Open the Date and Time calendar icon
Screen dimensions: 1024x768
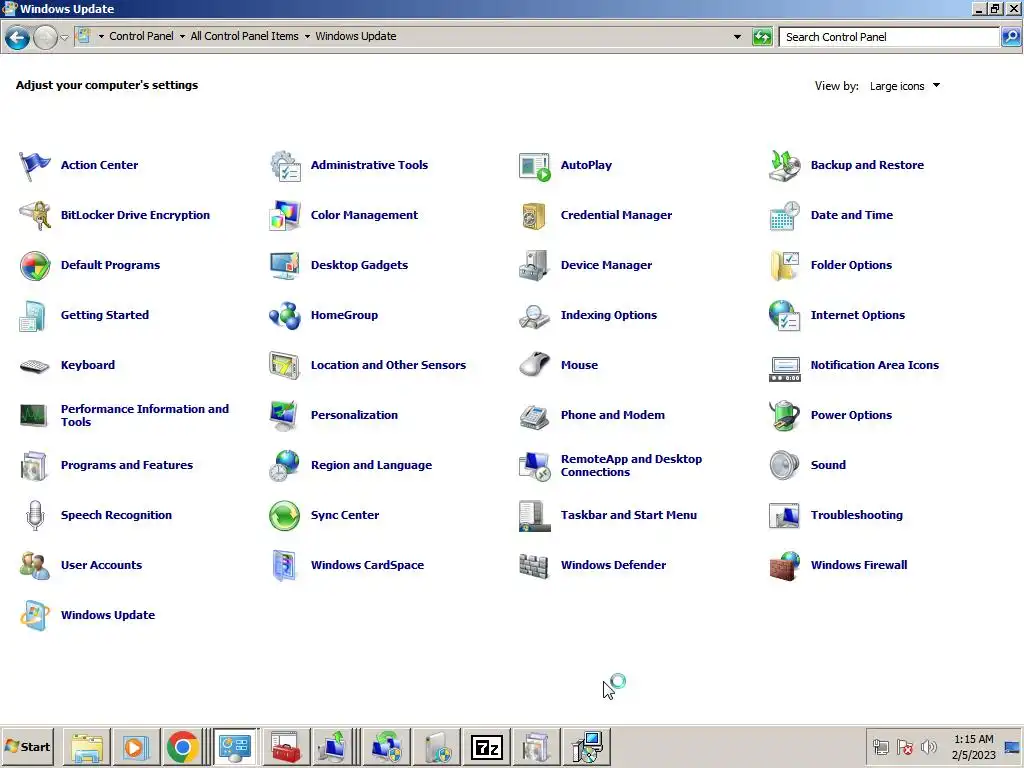pyautogui.click(x=784, y=216)
